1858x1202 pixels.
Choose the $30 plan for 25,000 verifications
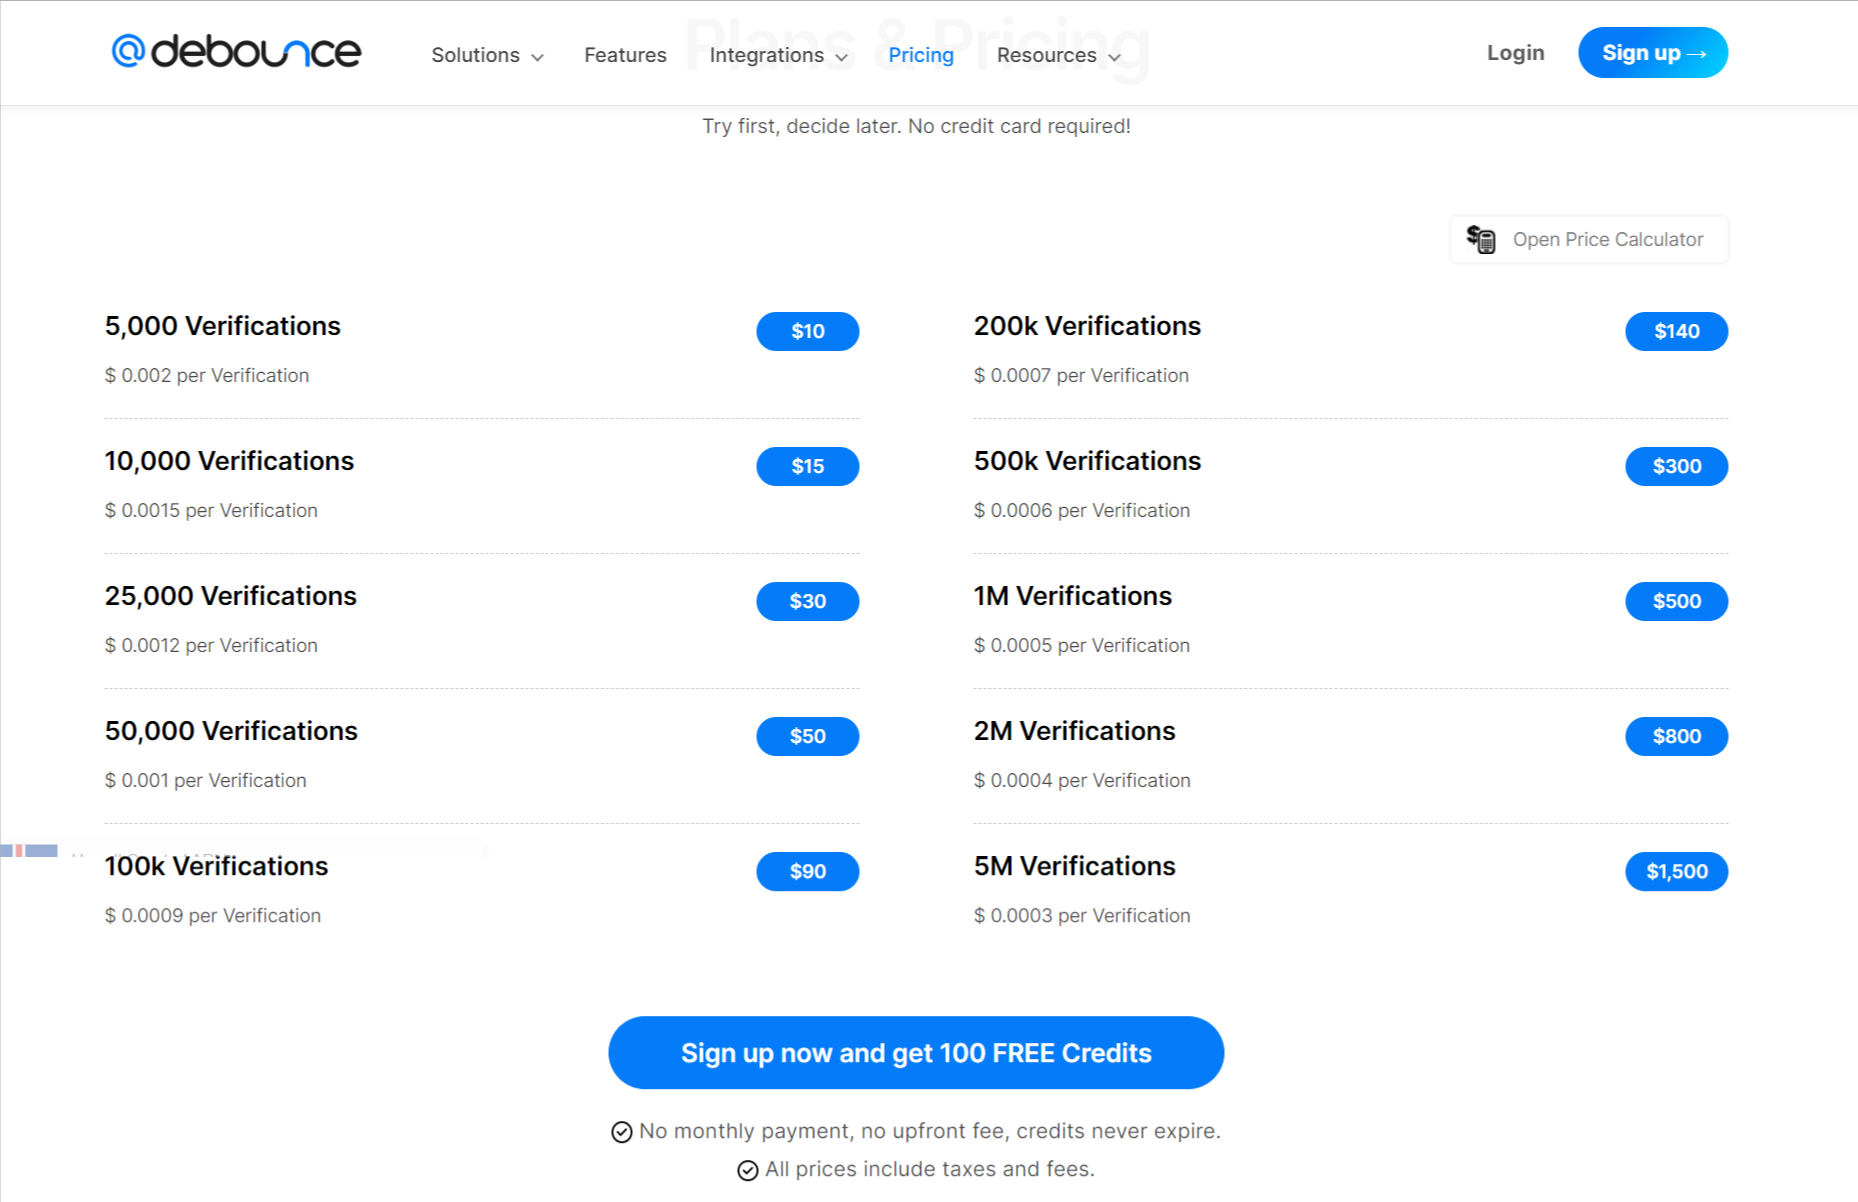pos(807,601)
